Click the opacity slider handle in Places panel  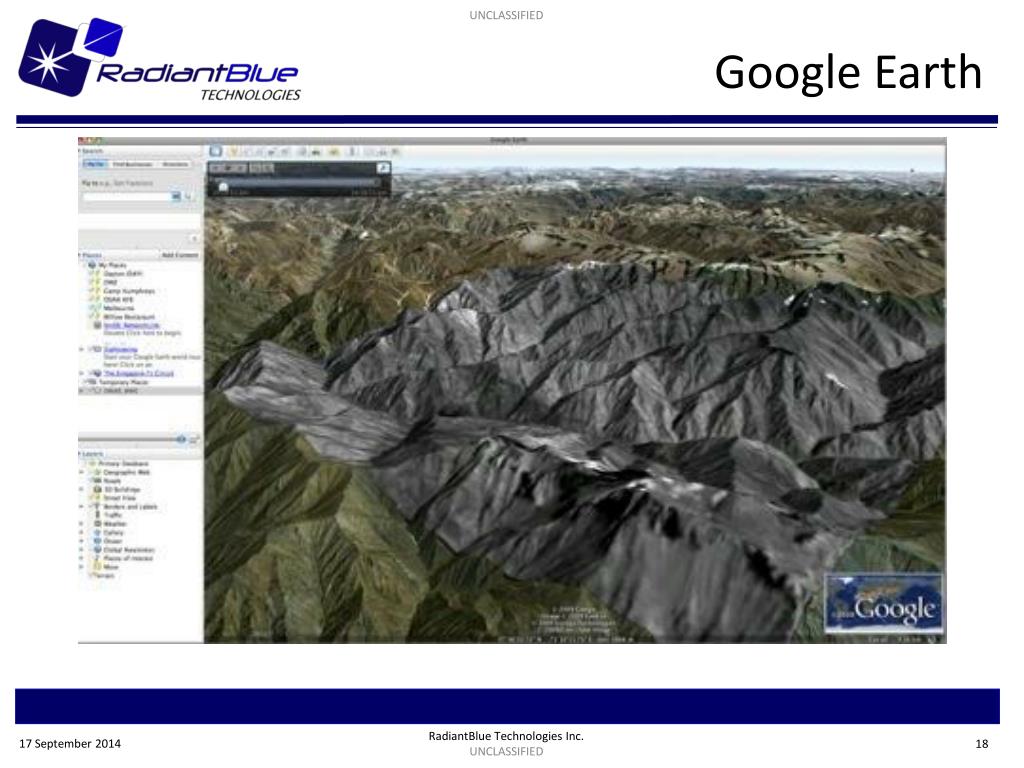click(x=181, y=439)
